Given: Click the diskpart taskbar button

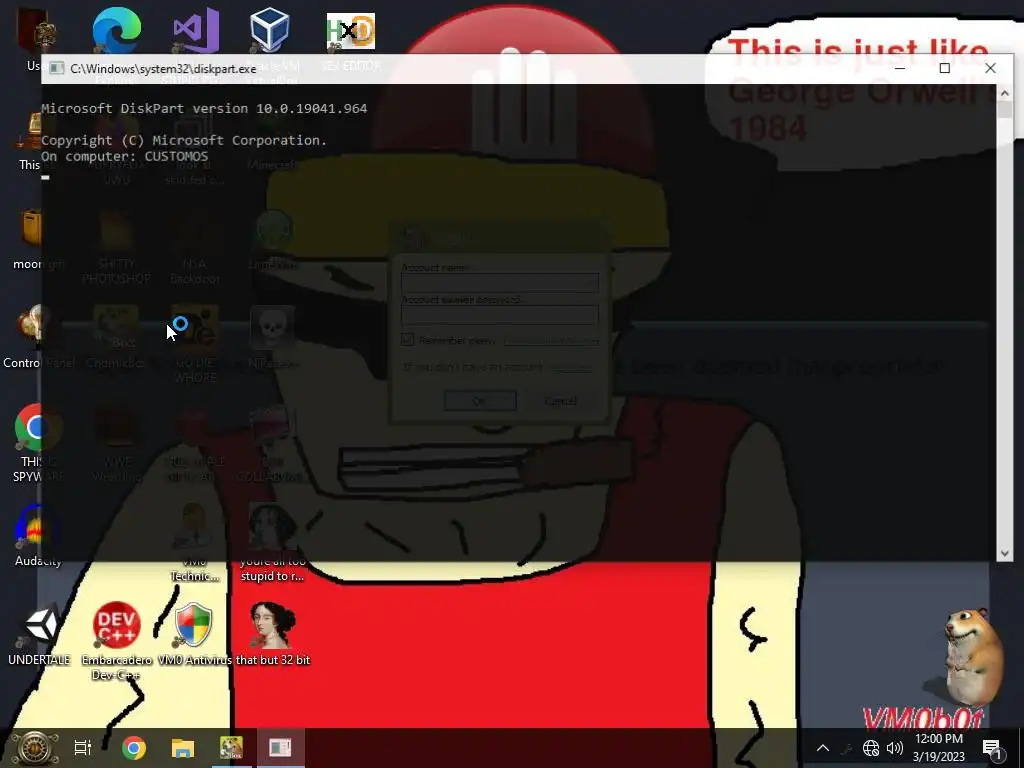Looking at the screenshot, I should click(x=280, y=748).
